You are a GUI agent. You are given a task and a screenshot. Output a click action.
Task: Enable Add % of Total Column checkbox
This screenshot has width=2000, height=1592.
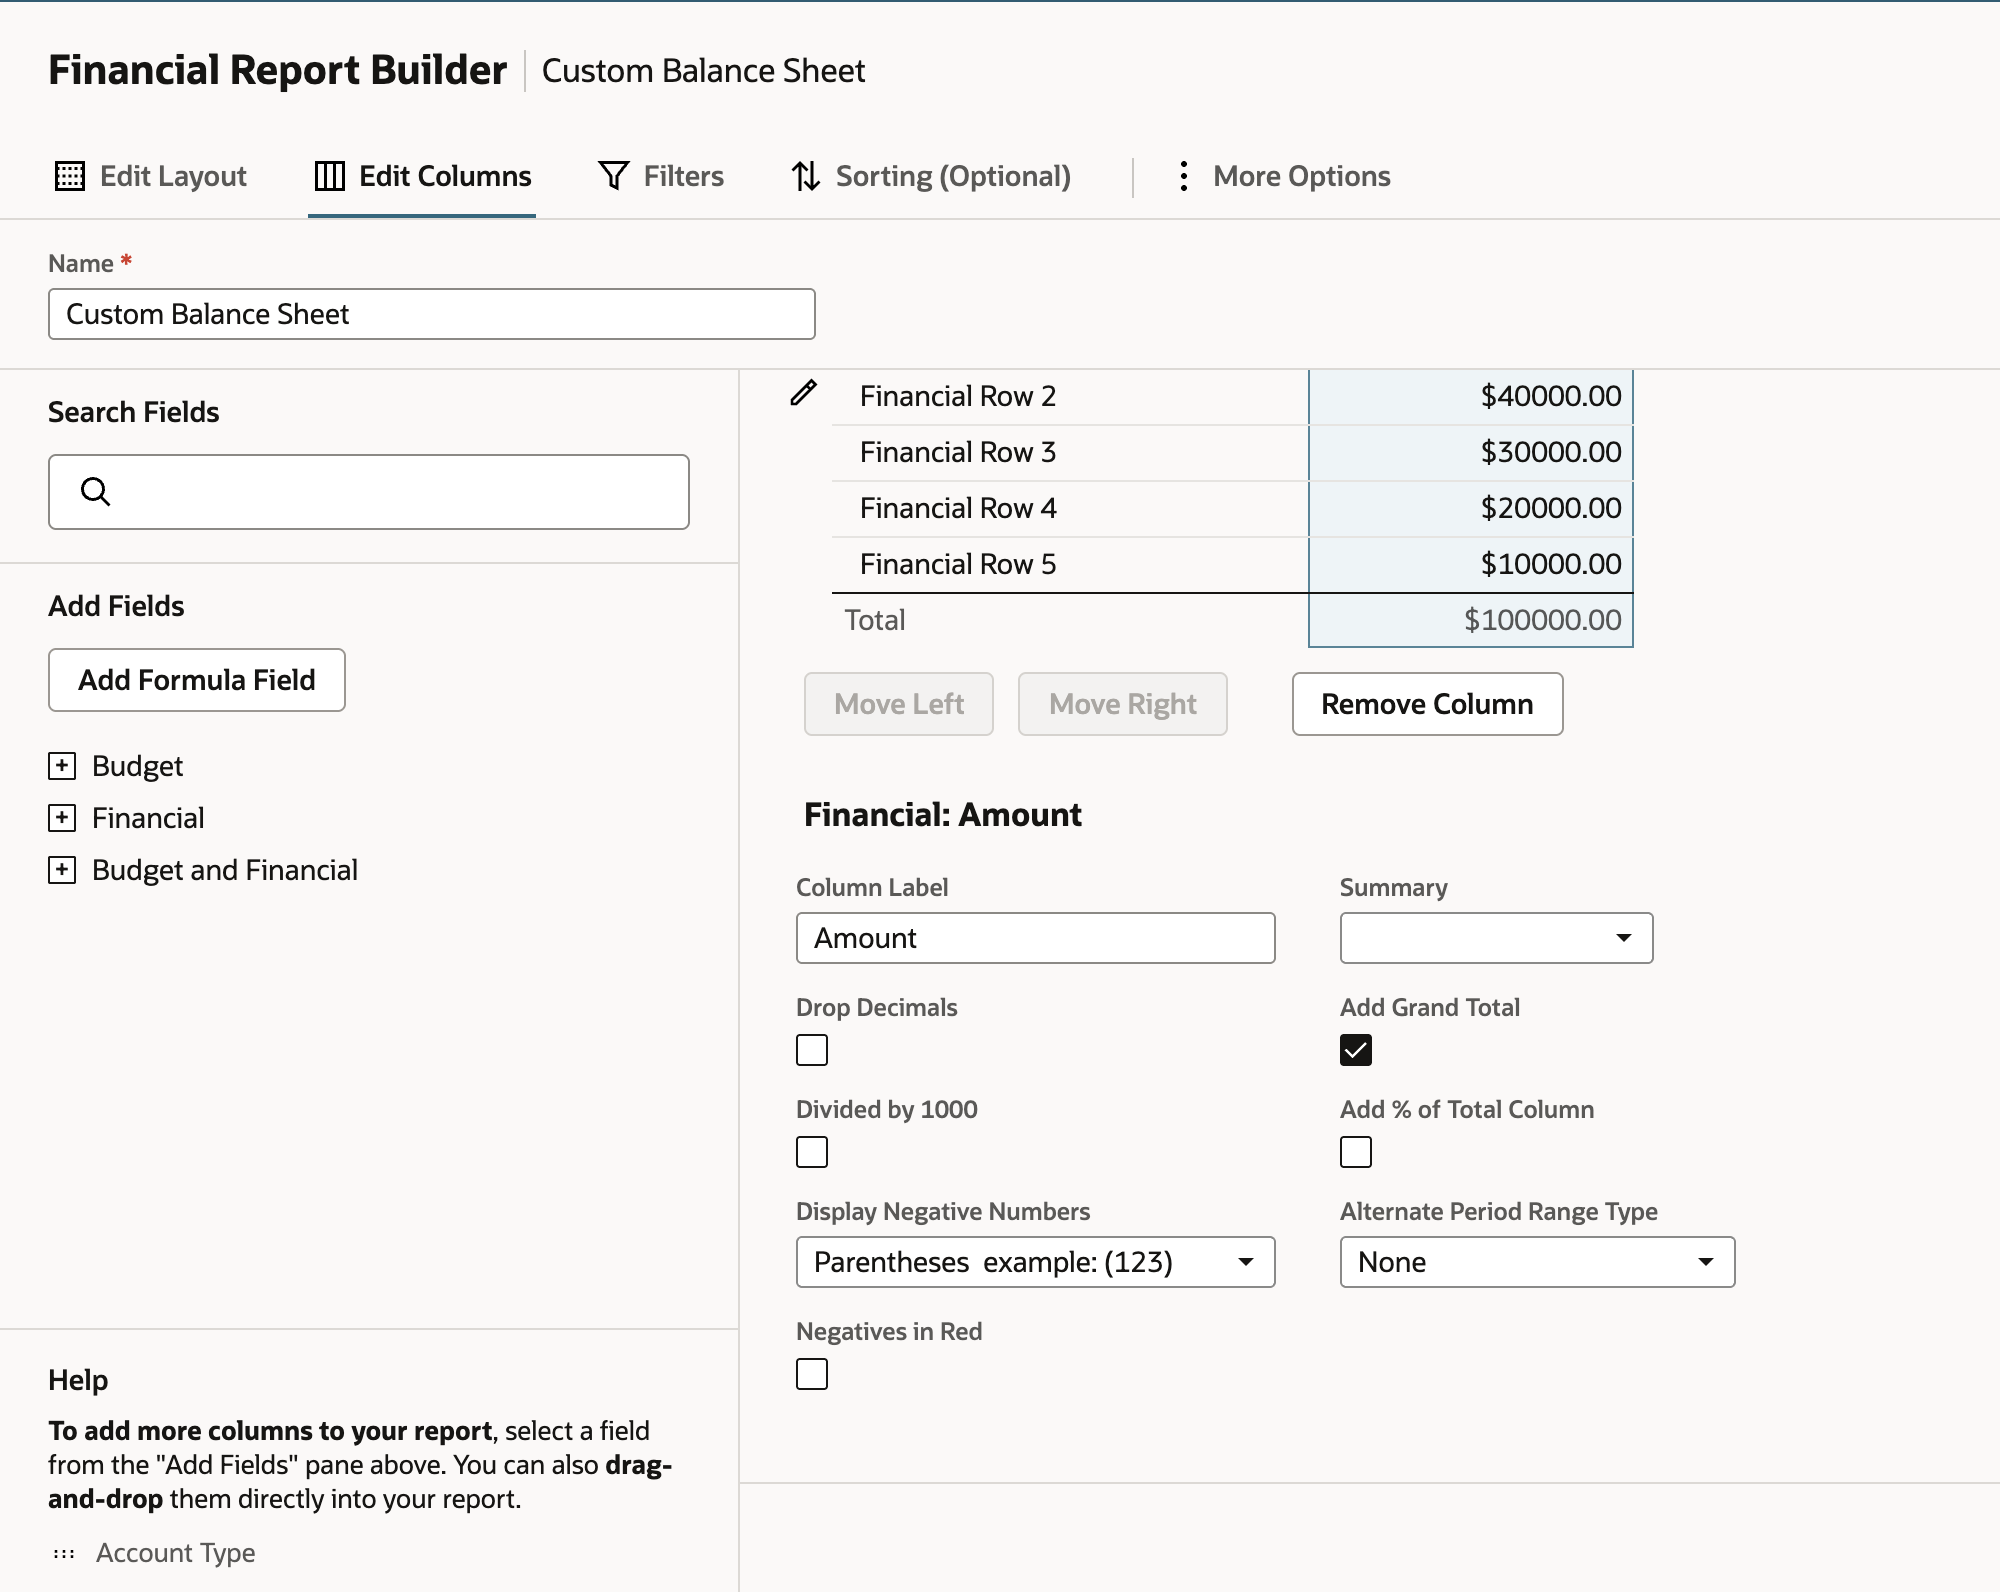click(x=1356, y=1152)
